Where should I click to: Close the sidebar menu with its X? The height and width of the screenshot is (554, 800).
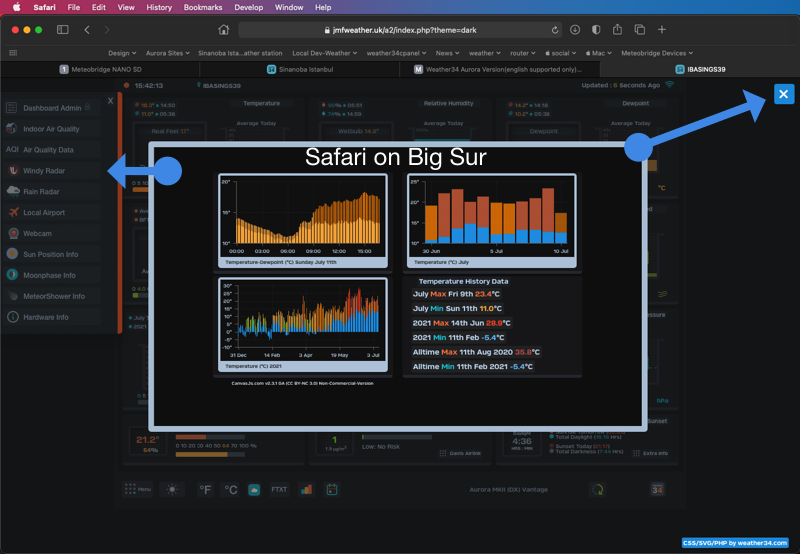pyautogui.click(x=110, y=101)
